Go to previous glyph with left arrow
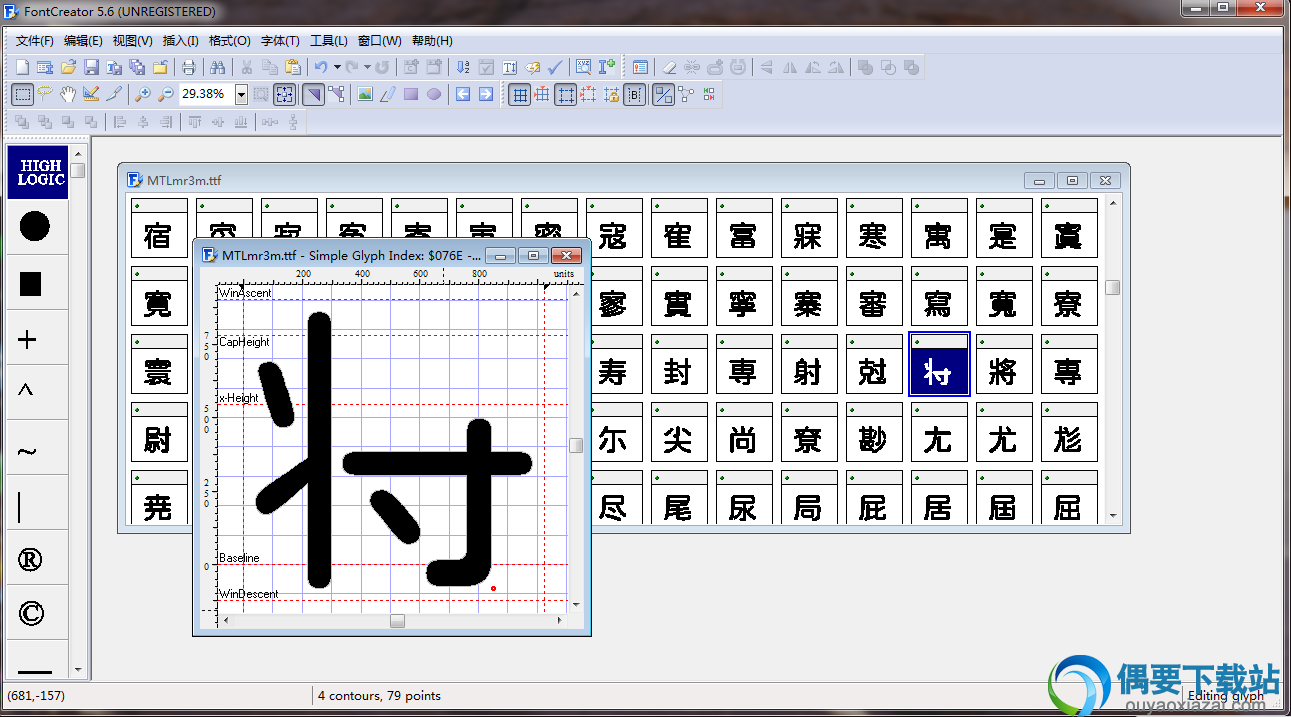This screenshot has height=717, width=1291. point(463,94)
